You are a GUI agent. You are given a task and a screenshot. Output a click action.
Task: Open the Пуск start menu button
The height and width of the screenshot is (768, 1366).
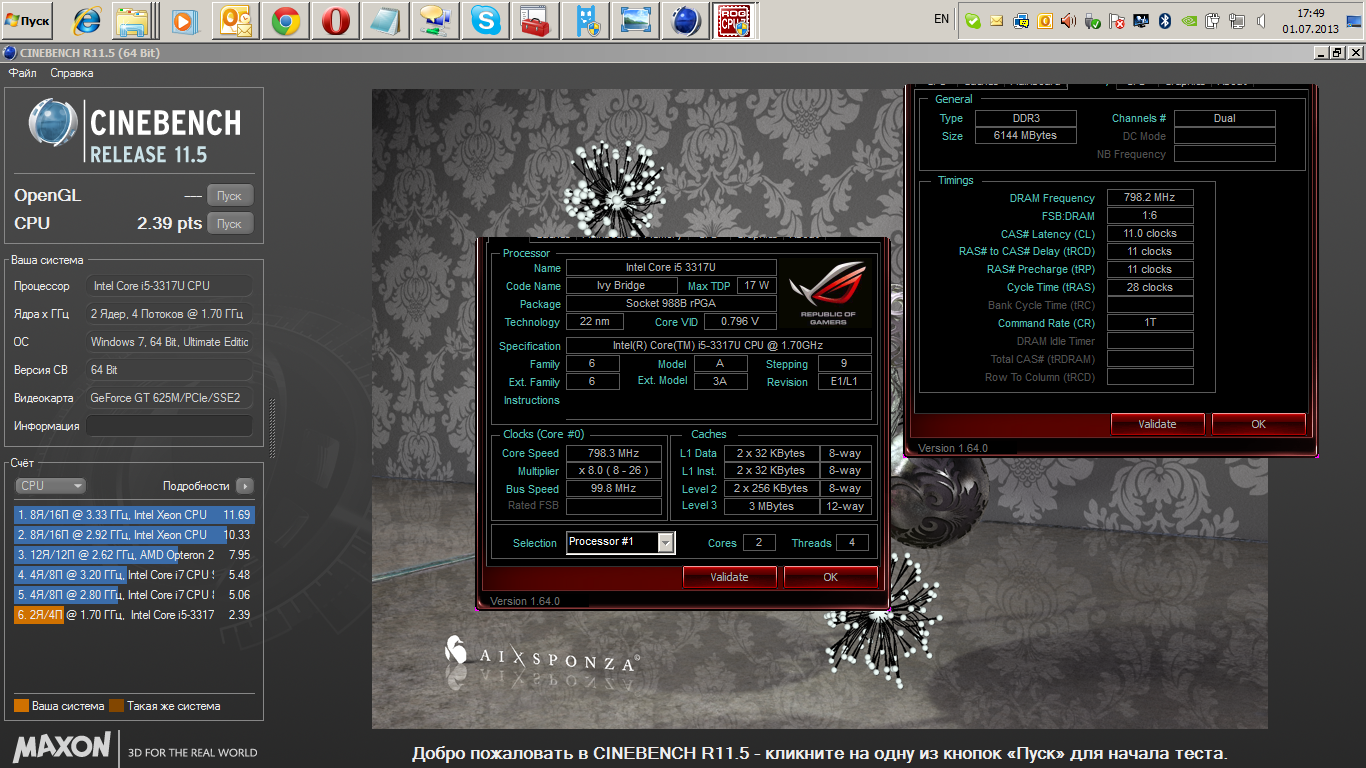pos(29,20)
